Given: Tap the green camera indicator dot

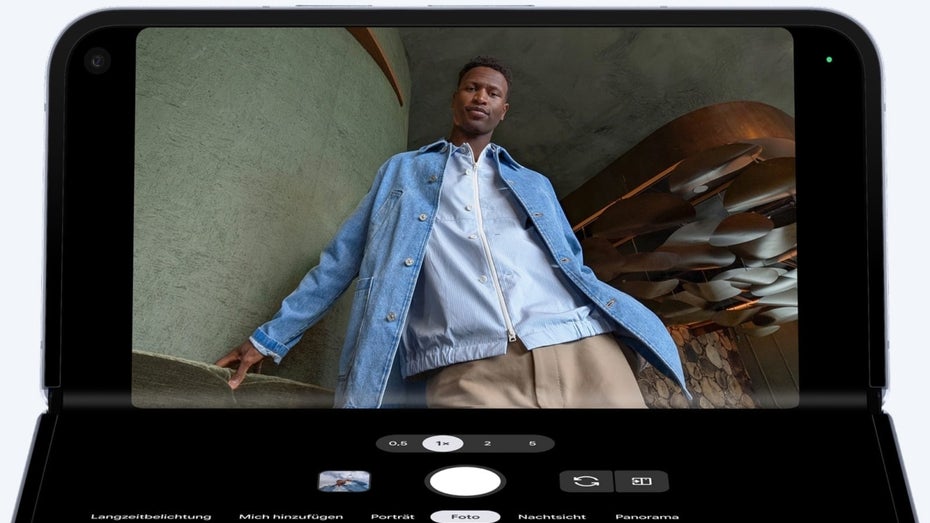Looking at the screenshot, I should [829, 59].
